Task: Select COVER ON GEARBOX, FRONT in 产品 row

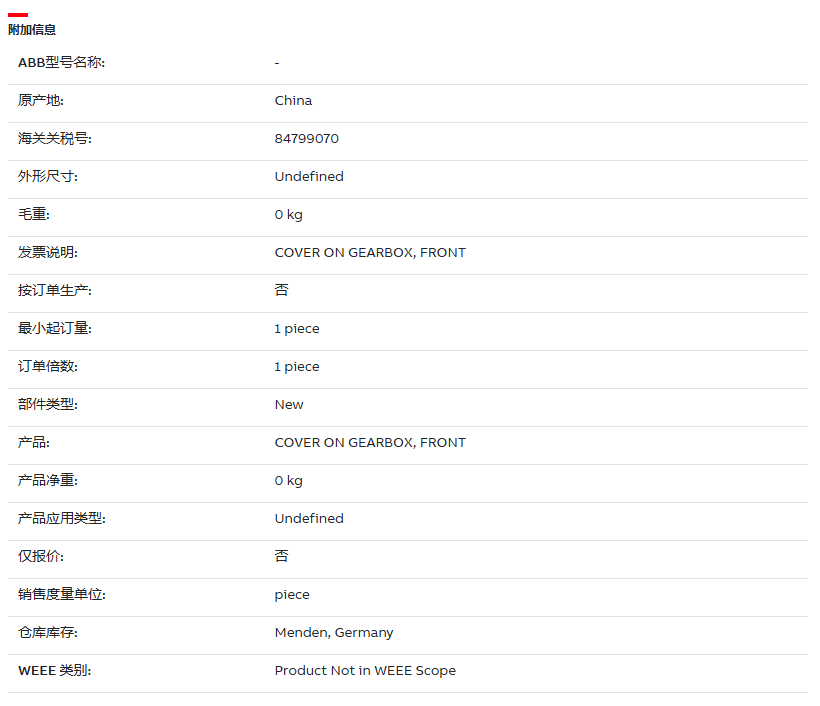Action: pos(370,443)
